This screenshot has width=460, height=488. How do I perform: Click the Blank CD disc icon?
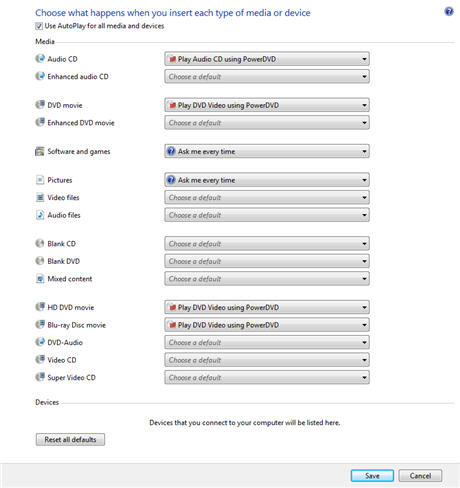pyautogui.click(x=40, y=243)
